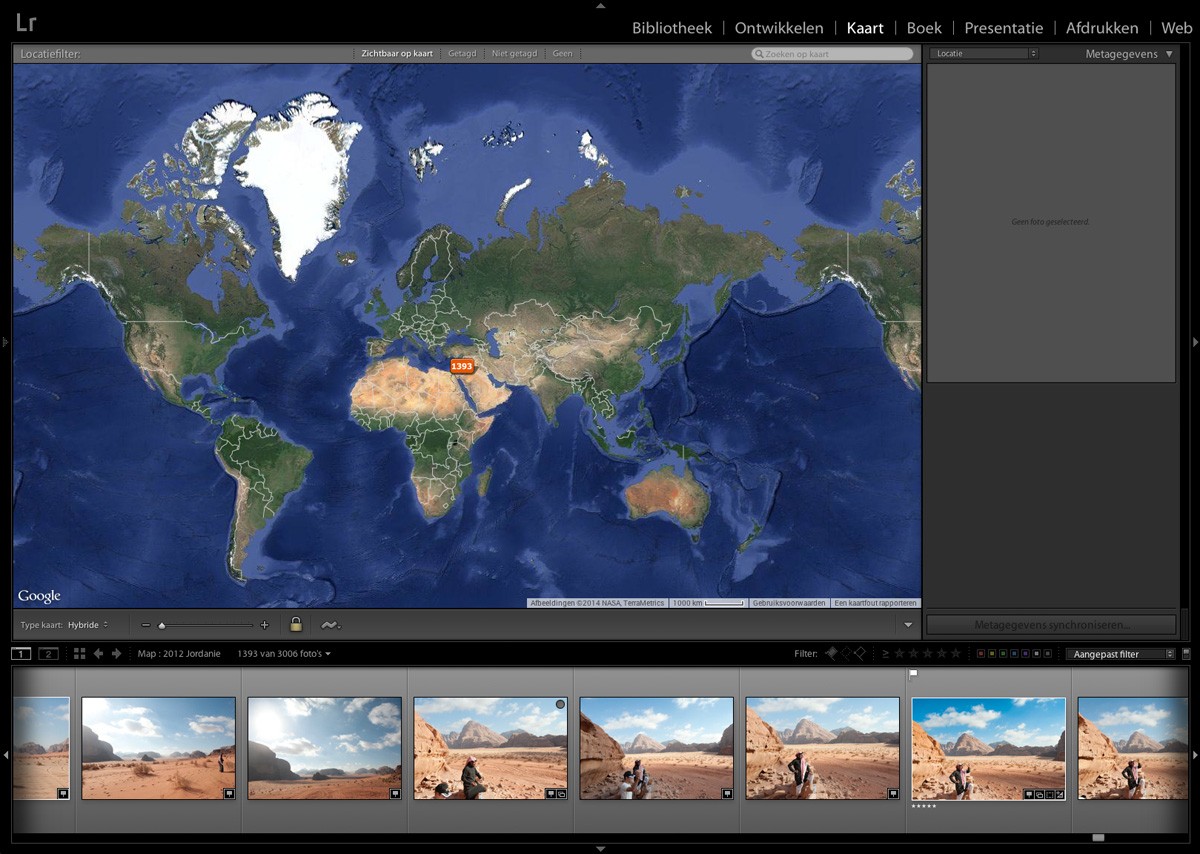Select the main window "1" icon
The width and height of the screenshot is (1200, 854).
click(20, 653)
